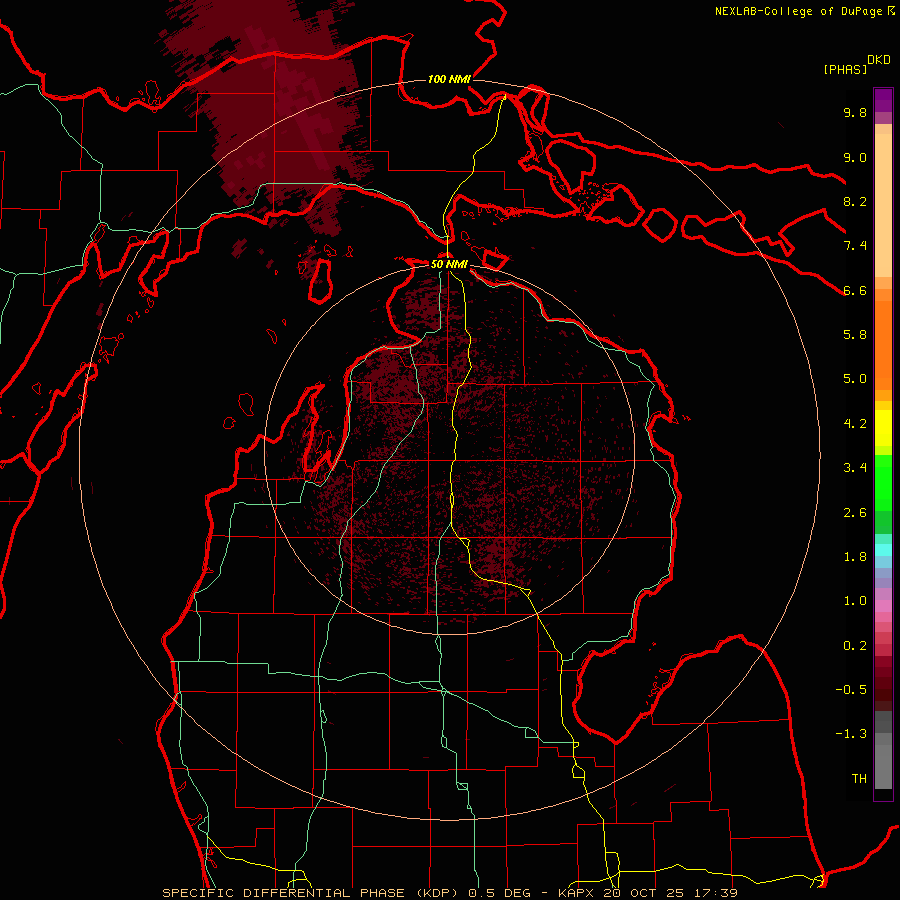
Task: Click the 5.8 value on the color scale
Action: pos(855,335)
